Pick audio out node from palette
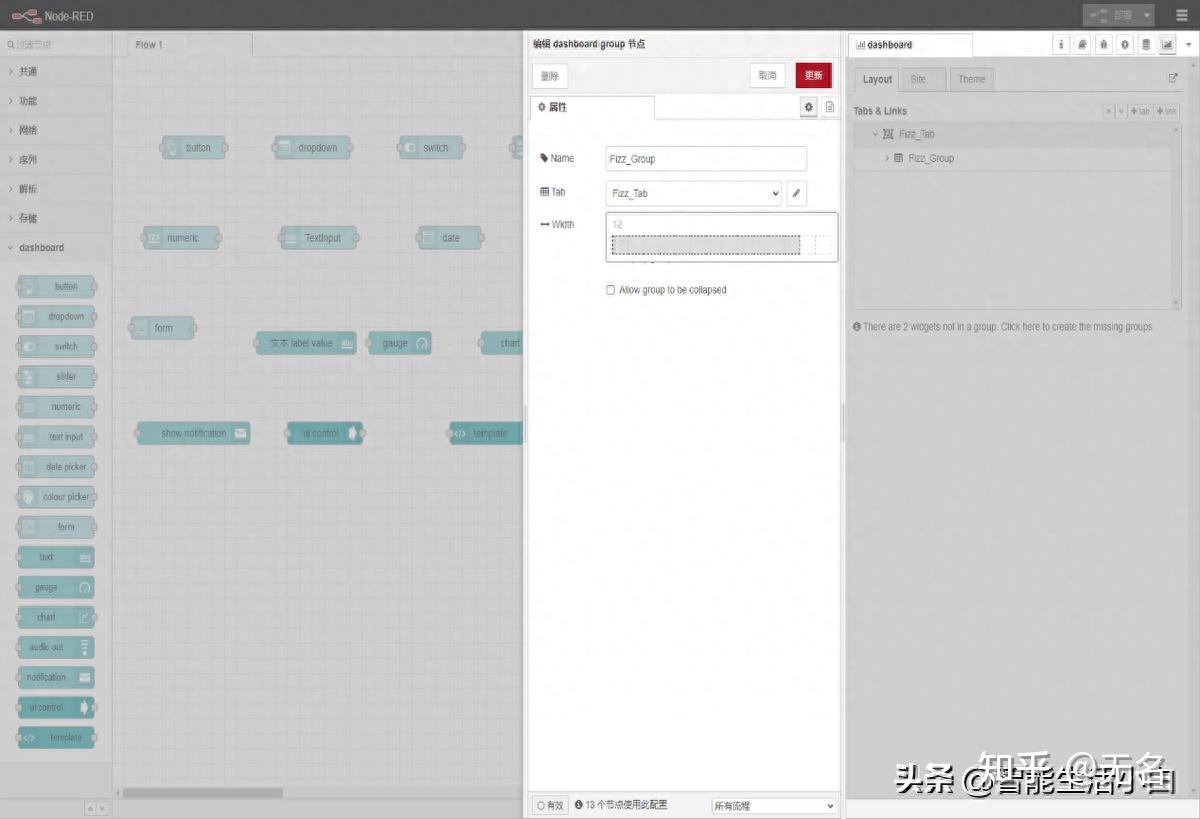This screenshot has width=1200, height=819. (57, 647)
